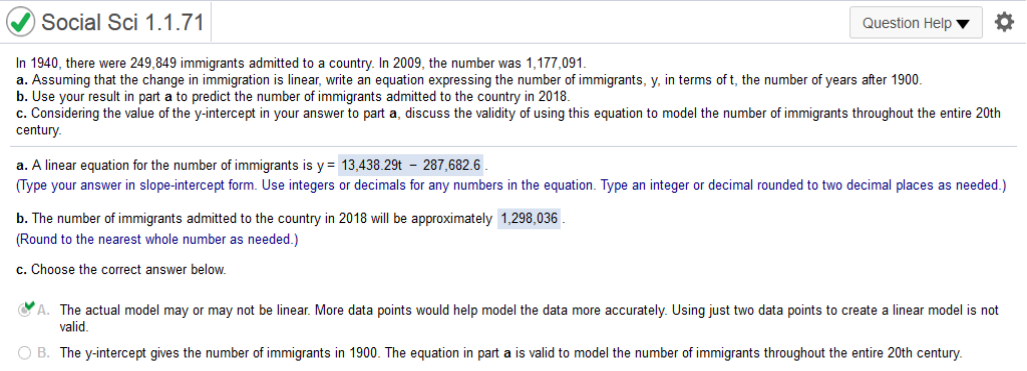1027x371 pixels.
Task: Click the round to nearest whole number hint
Action: (157, 239)
